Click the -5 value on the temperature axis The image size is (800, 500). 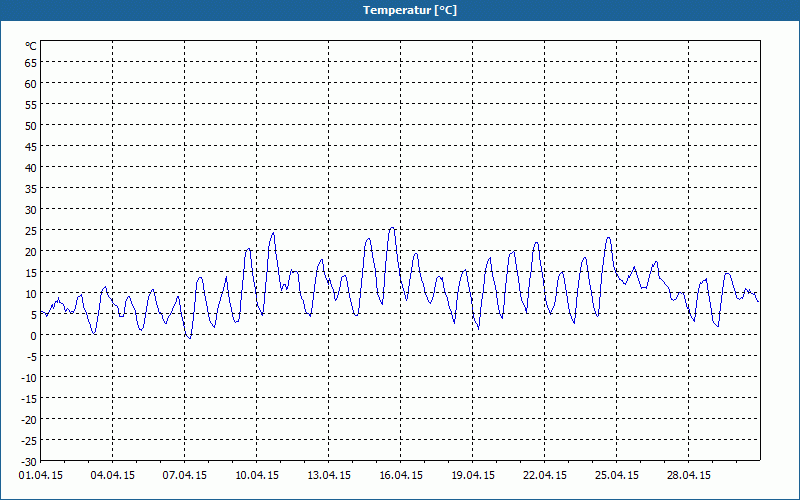pyautogui.click(x=30, y=357)
